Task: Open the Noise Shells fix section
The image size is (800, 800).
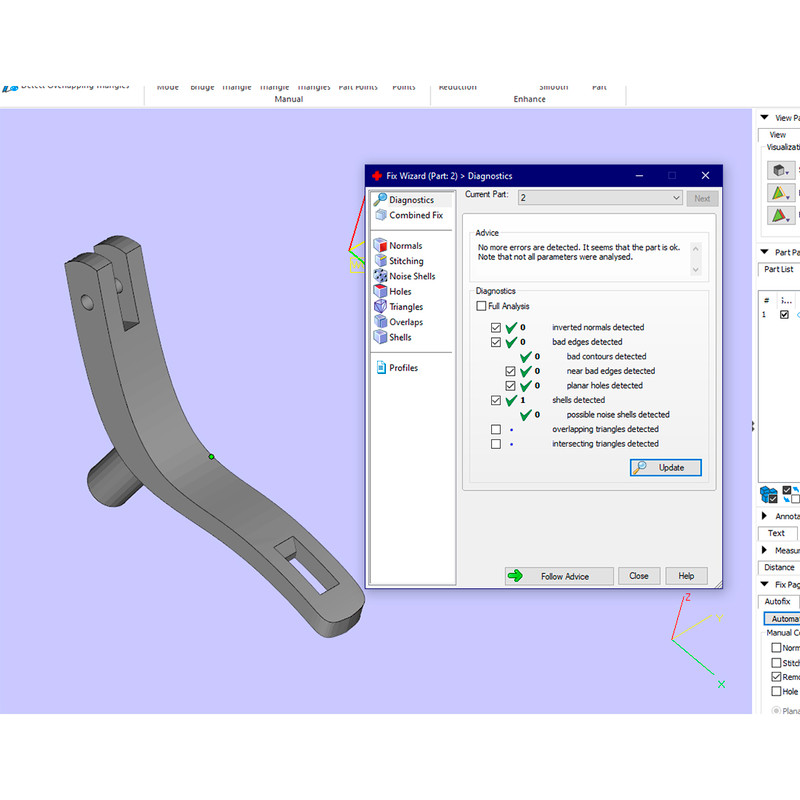Action: click(411, 276)
